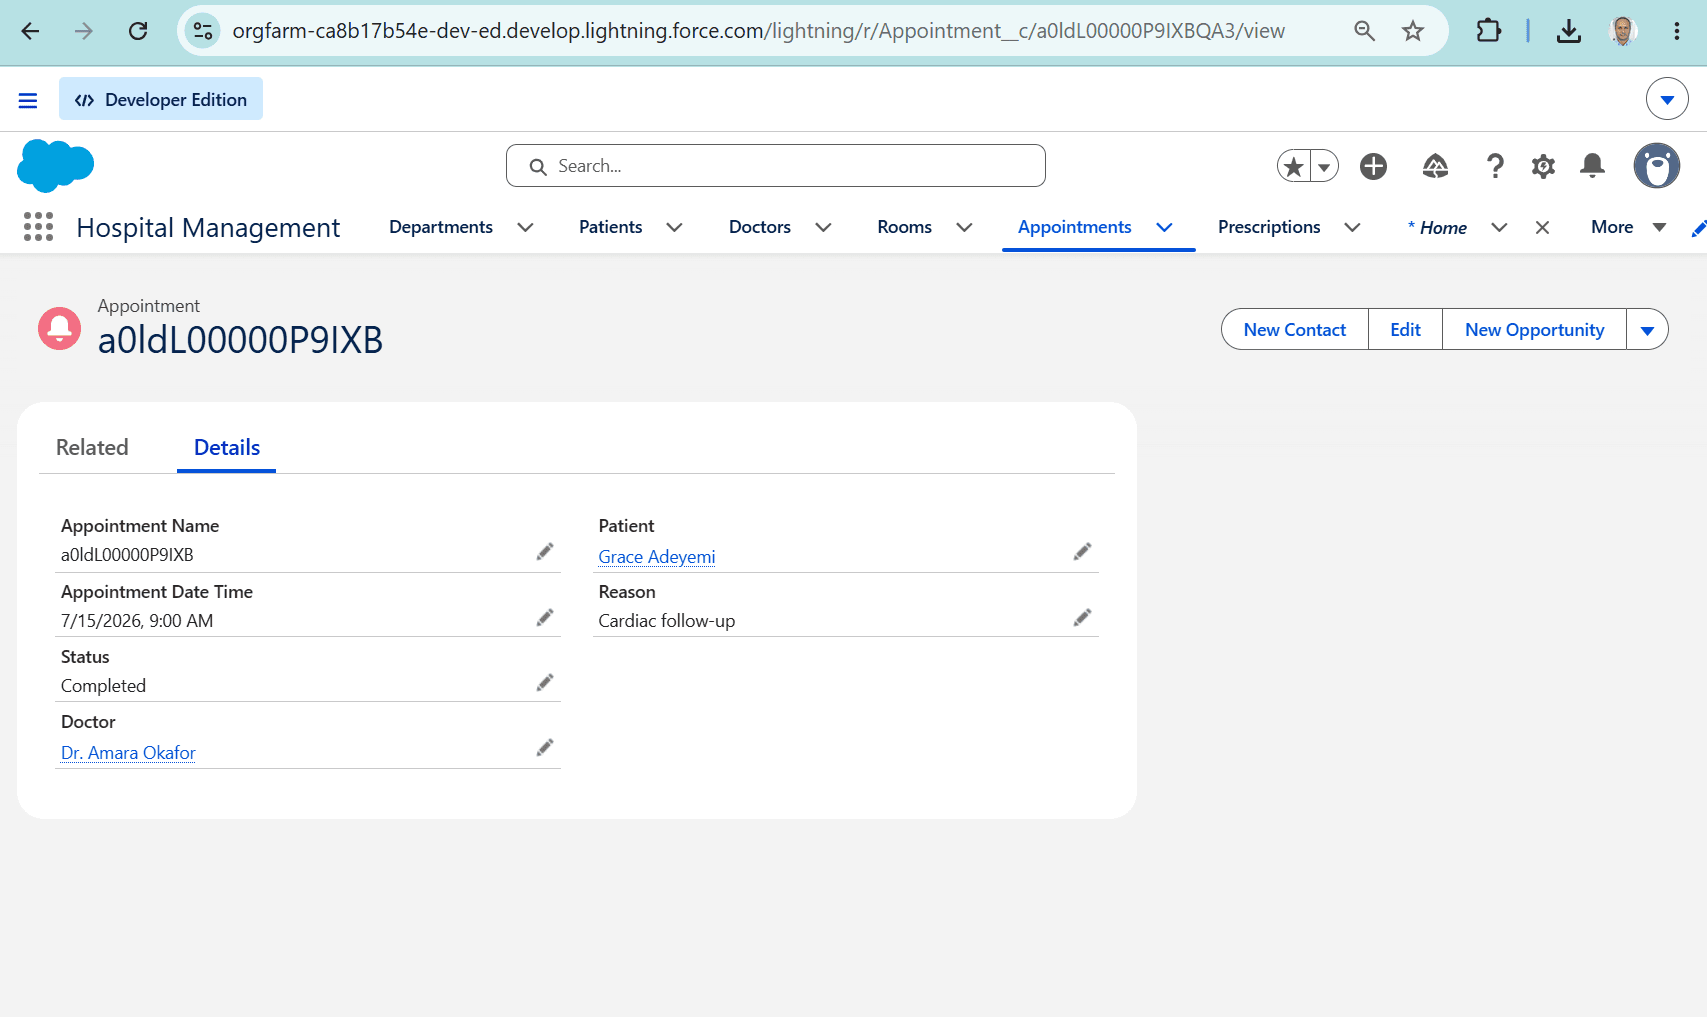Image resolution: width=1707 pixels, height=1017 pixels.
Task: Edit Doctor field with pencil icon
Action: [x=545, y=748]
